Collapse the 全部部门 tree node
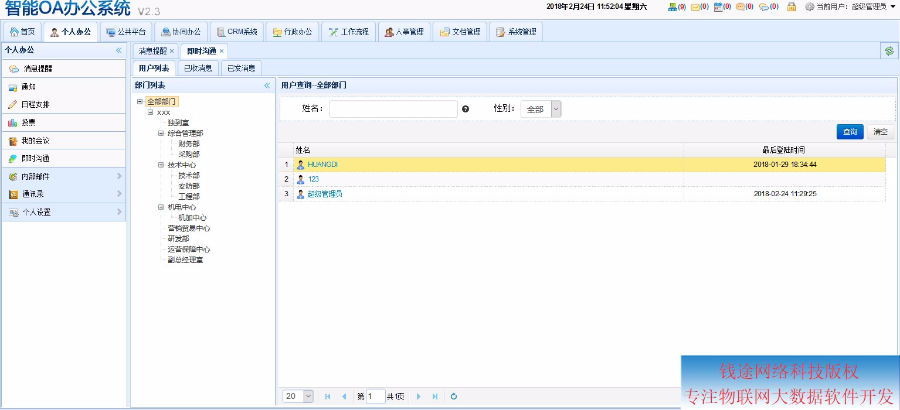Image resolution: width=900 pixels, height=410 pixels. click(x=140, y=102)
